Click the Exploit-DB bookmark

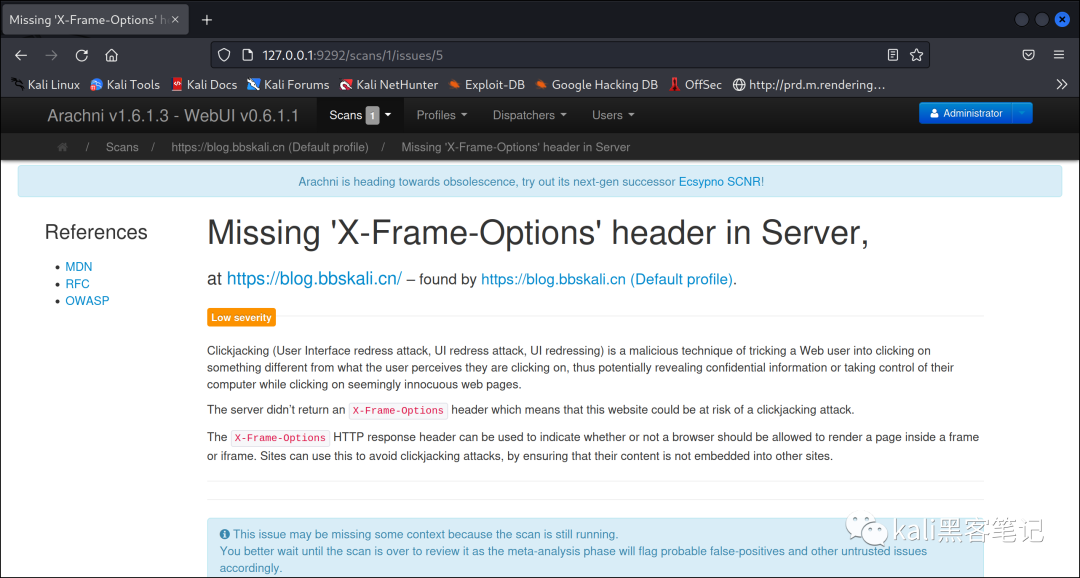(x=486, y=85)
